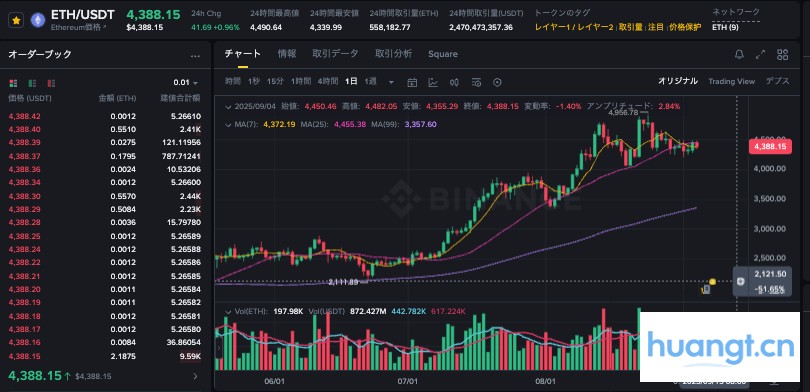
Task: Switch chart to オリジナル view
Action: click(x=678, y=81)
